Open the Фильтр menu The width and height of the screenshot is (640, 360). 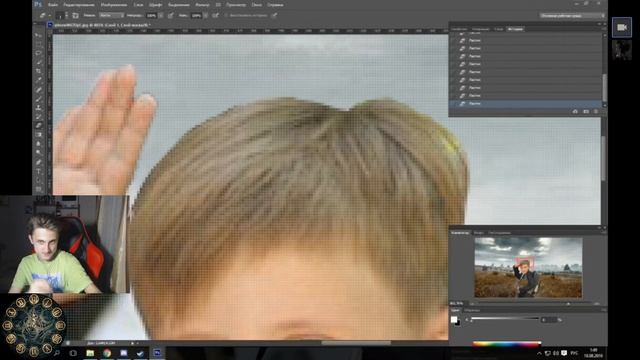202,5
